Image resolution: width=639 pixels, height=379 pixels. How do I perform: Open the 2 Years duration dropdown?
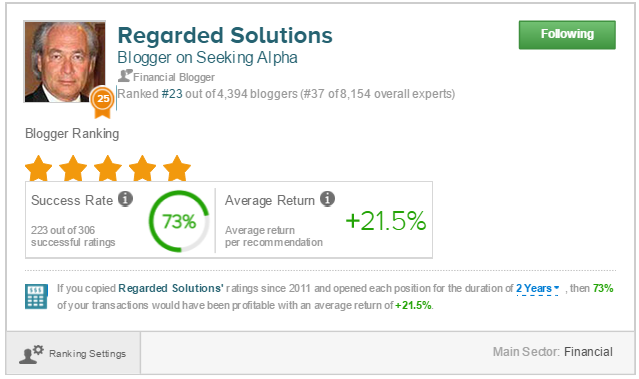[538, 289]
